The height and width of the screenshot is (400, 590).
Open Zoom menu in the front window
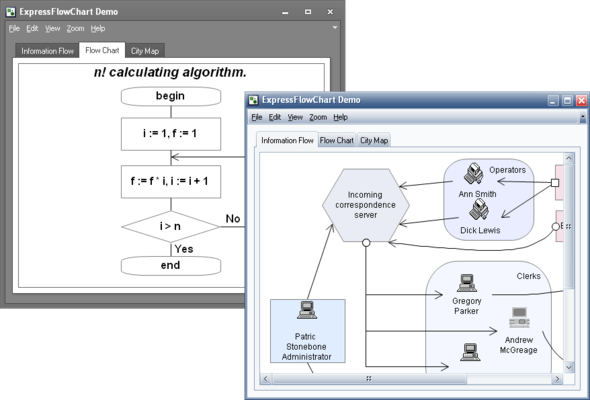[318, 117]
